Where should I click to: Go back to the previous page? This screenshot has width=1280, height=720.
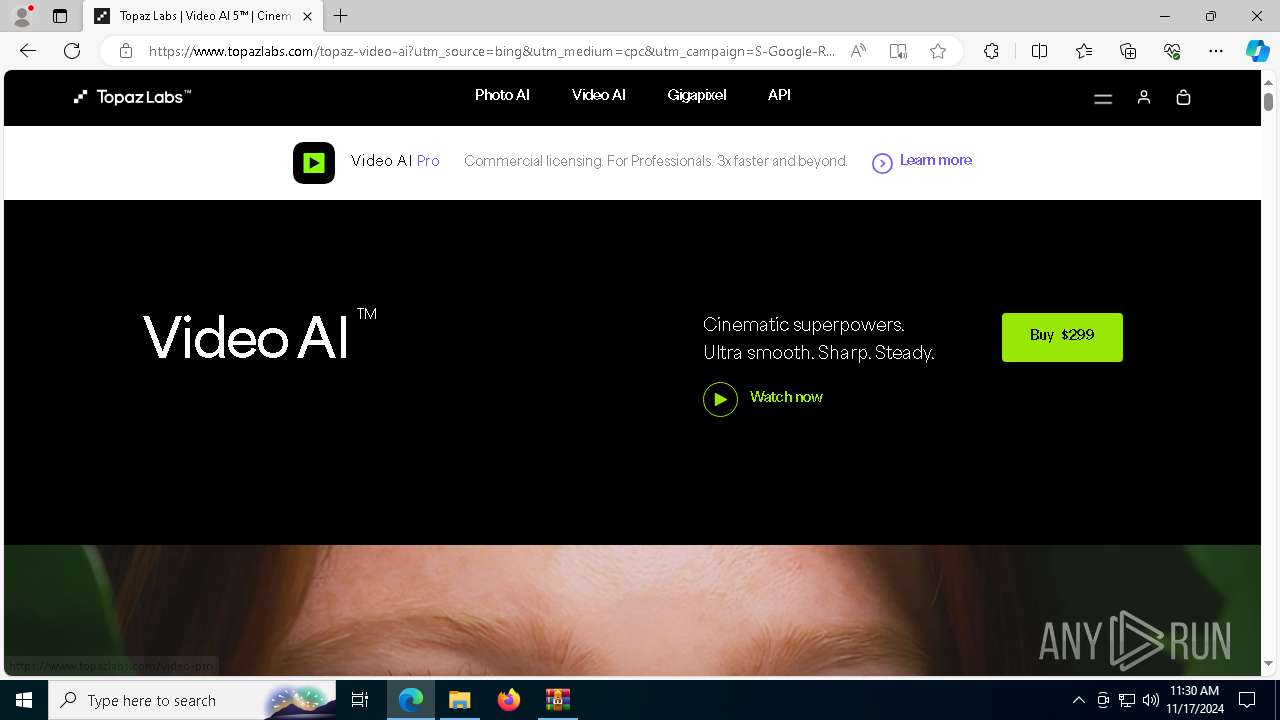(x=28, y=51)
